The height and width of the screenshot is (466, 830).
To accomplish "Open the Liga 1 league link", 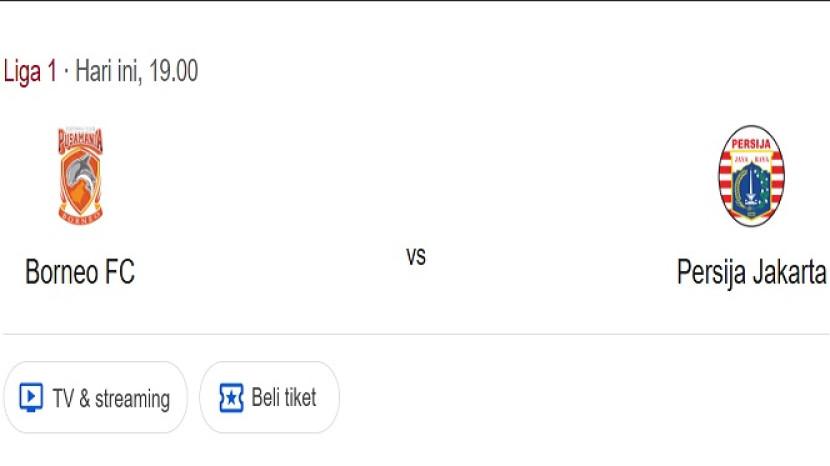I will 30,72.
